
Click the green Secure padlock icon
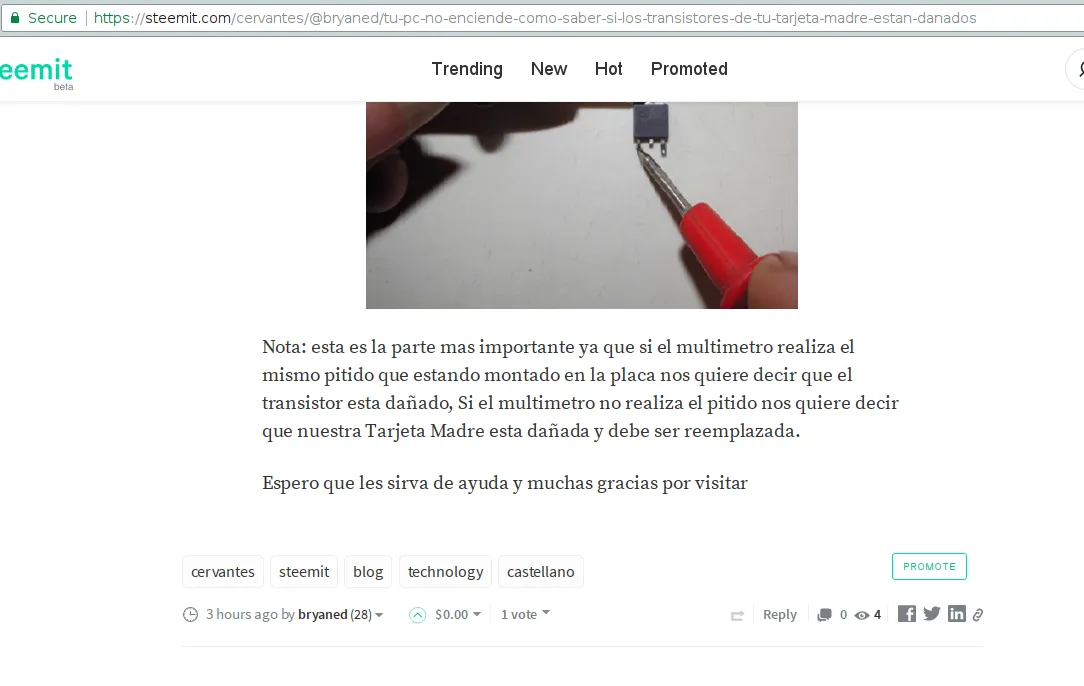[x=15, y=17]
